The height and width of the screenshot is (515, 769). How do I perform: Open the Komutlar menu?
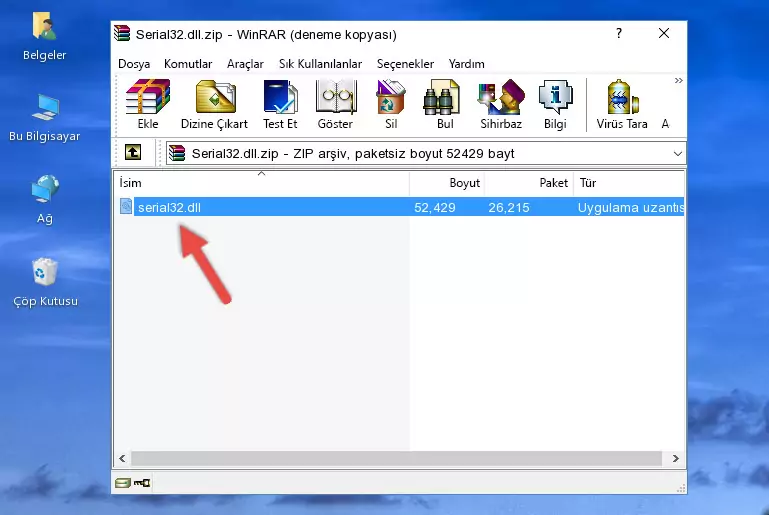[x=188, y=64]
